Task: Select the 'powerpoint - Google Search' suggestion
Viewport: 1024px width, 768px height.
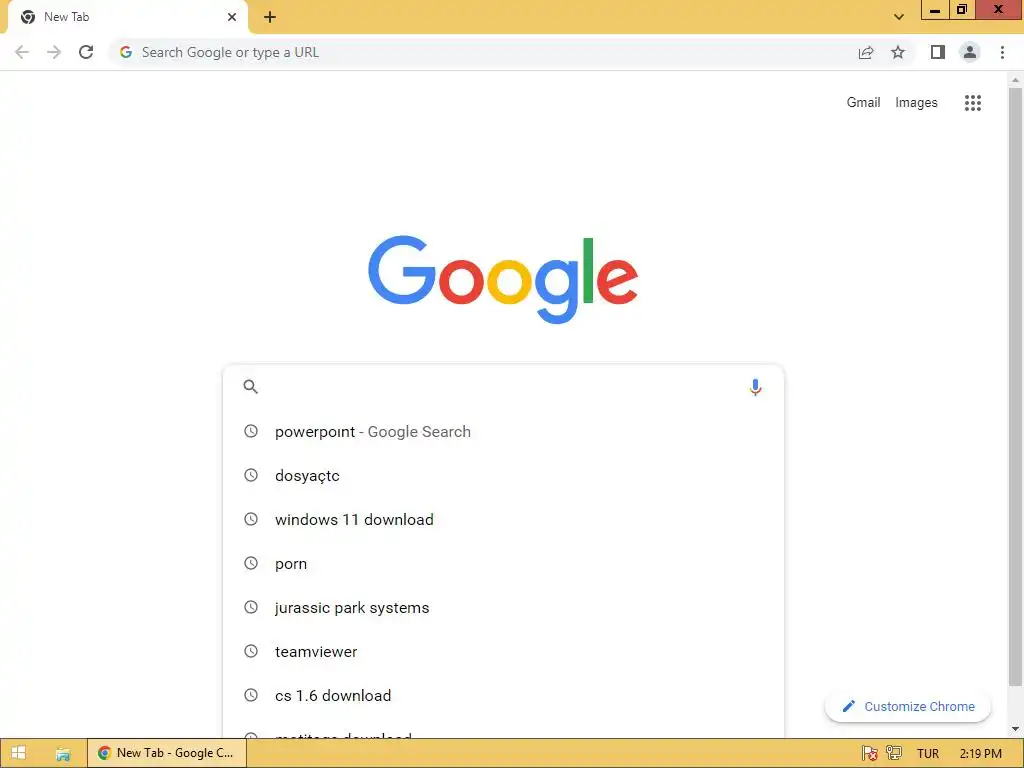Action: [x=503, y=432]
